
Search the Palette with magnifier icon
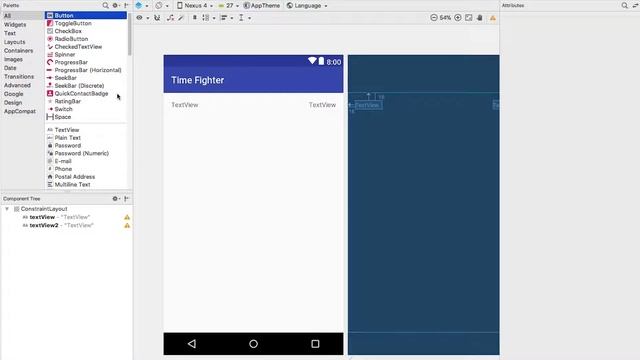click(x=105, y=5)
